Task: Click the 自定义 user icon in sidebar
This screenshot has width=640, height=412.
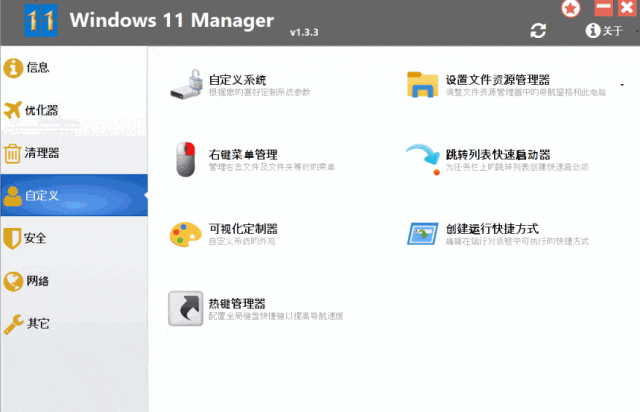Action: pos(13,196)
